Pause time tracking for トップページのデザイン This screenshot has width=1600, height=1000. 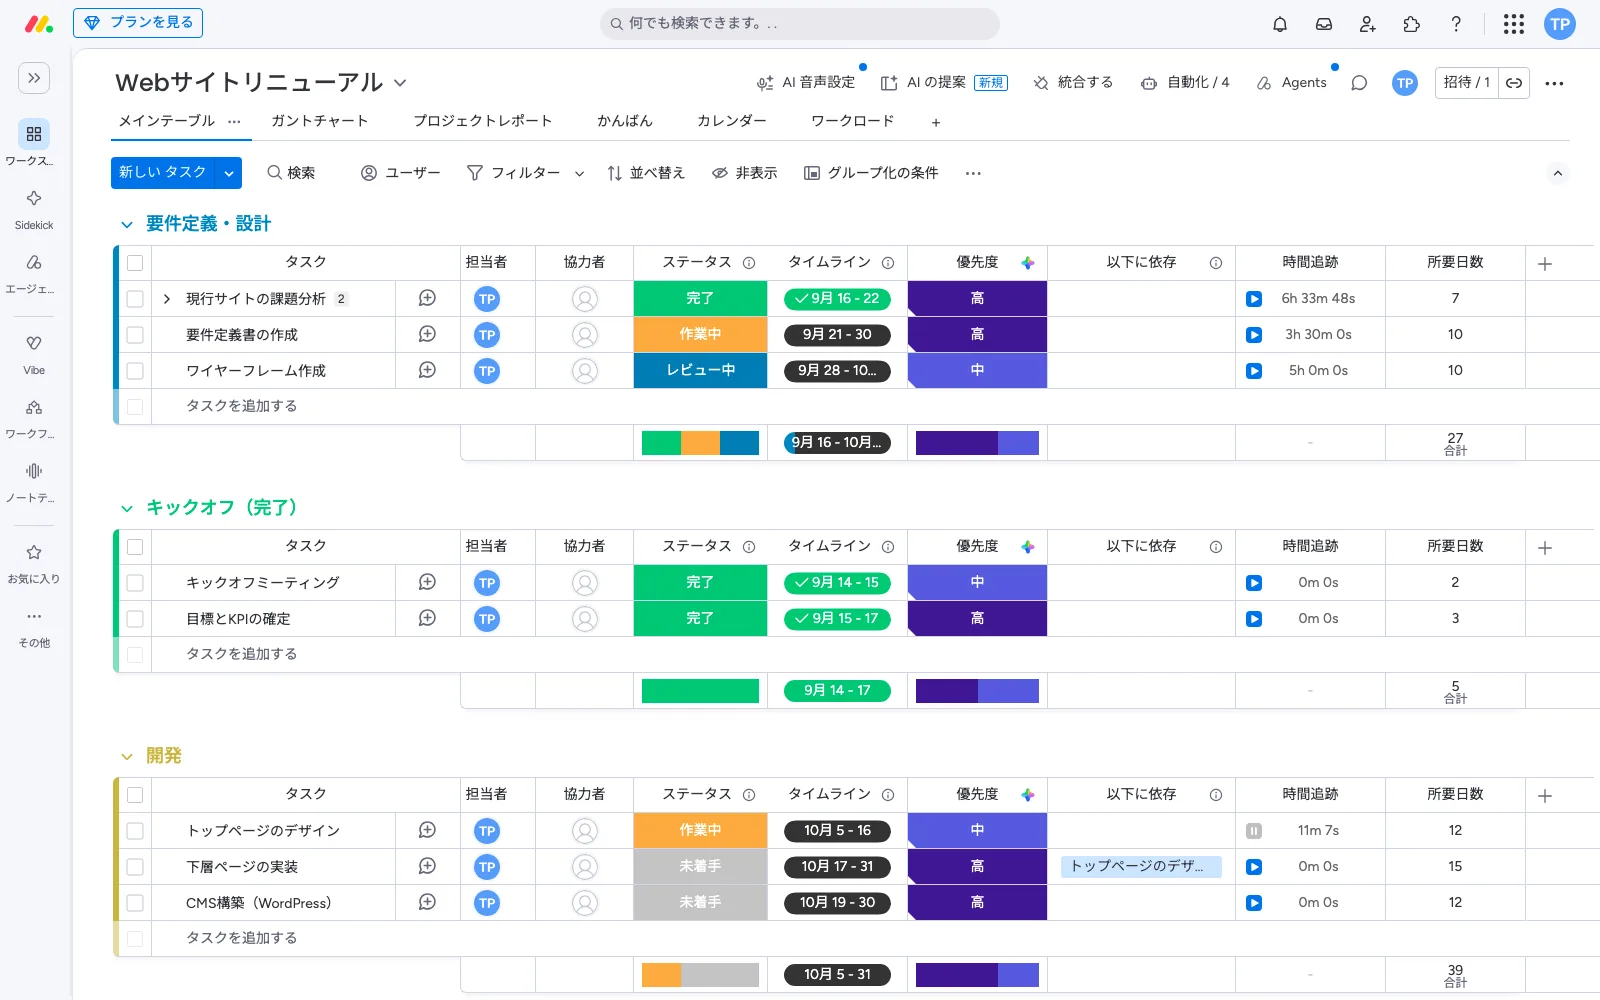[x=1254, y=831]
